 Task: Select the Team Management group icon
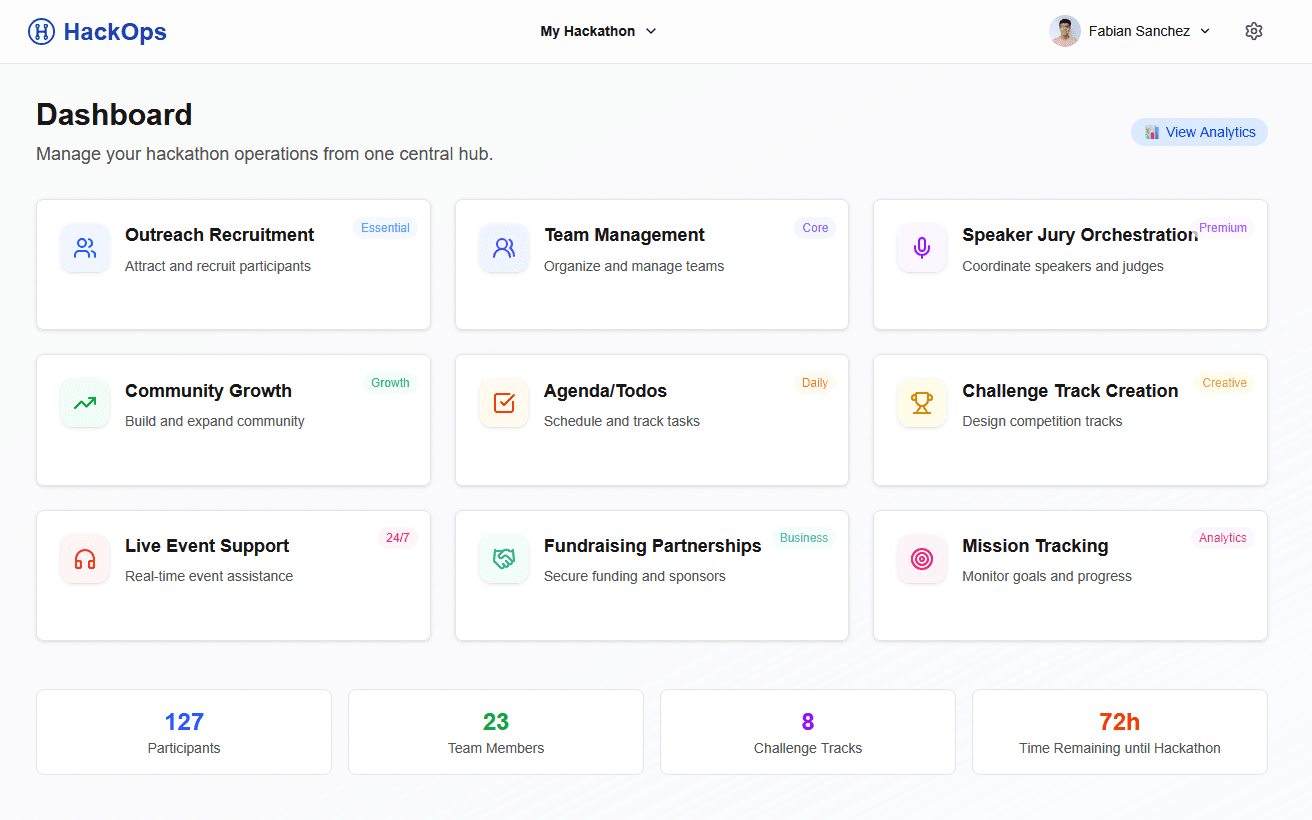tap(503, 248)
